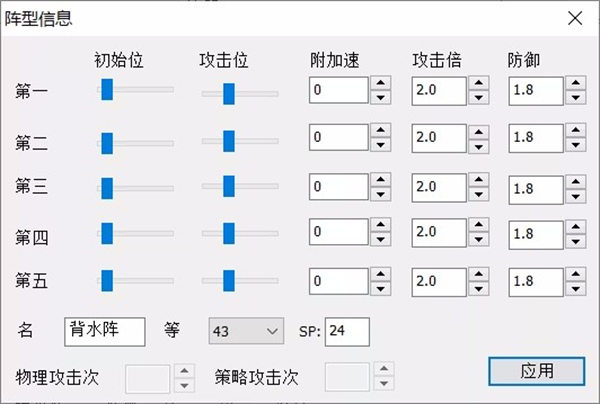Increase 防御 value in 第三 row
This screenshot has height=404, width=600.
576,182
